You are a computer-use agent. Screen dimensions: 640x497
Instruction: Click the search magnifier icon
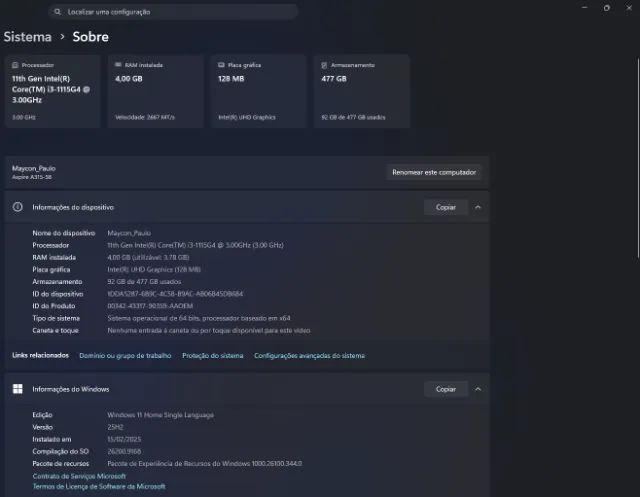[58, 12]
